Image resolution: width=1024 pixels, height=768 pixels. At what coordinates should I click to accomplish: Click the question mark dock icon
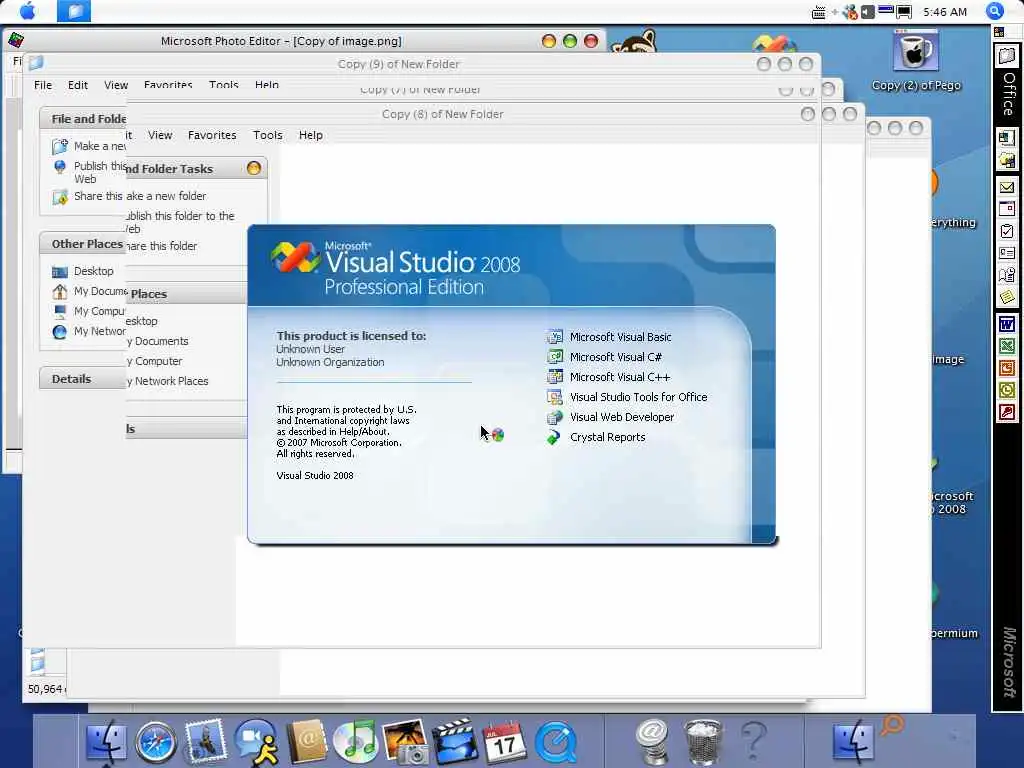pyautogui.click(x=754, y=741)
